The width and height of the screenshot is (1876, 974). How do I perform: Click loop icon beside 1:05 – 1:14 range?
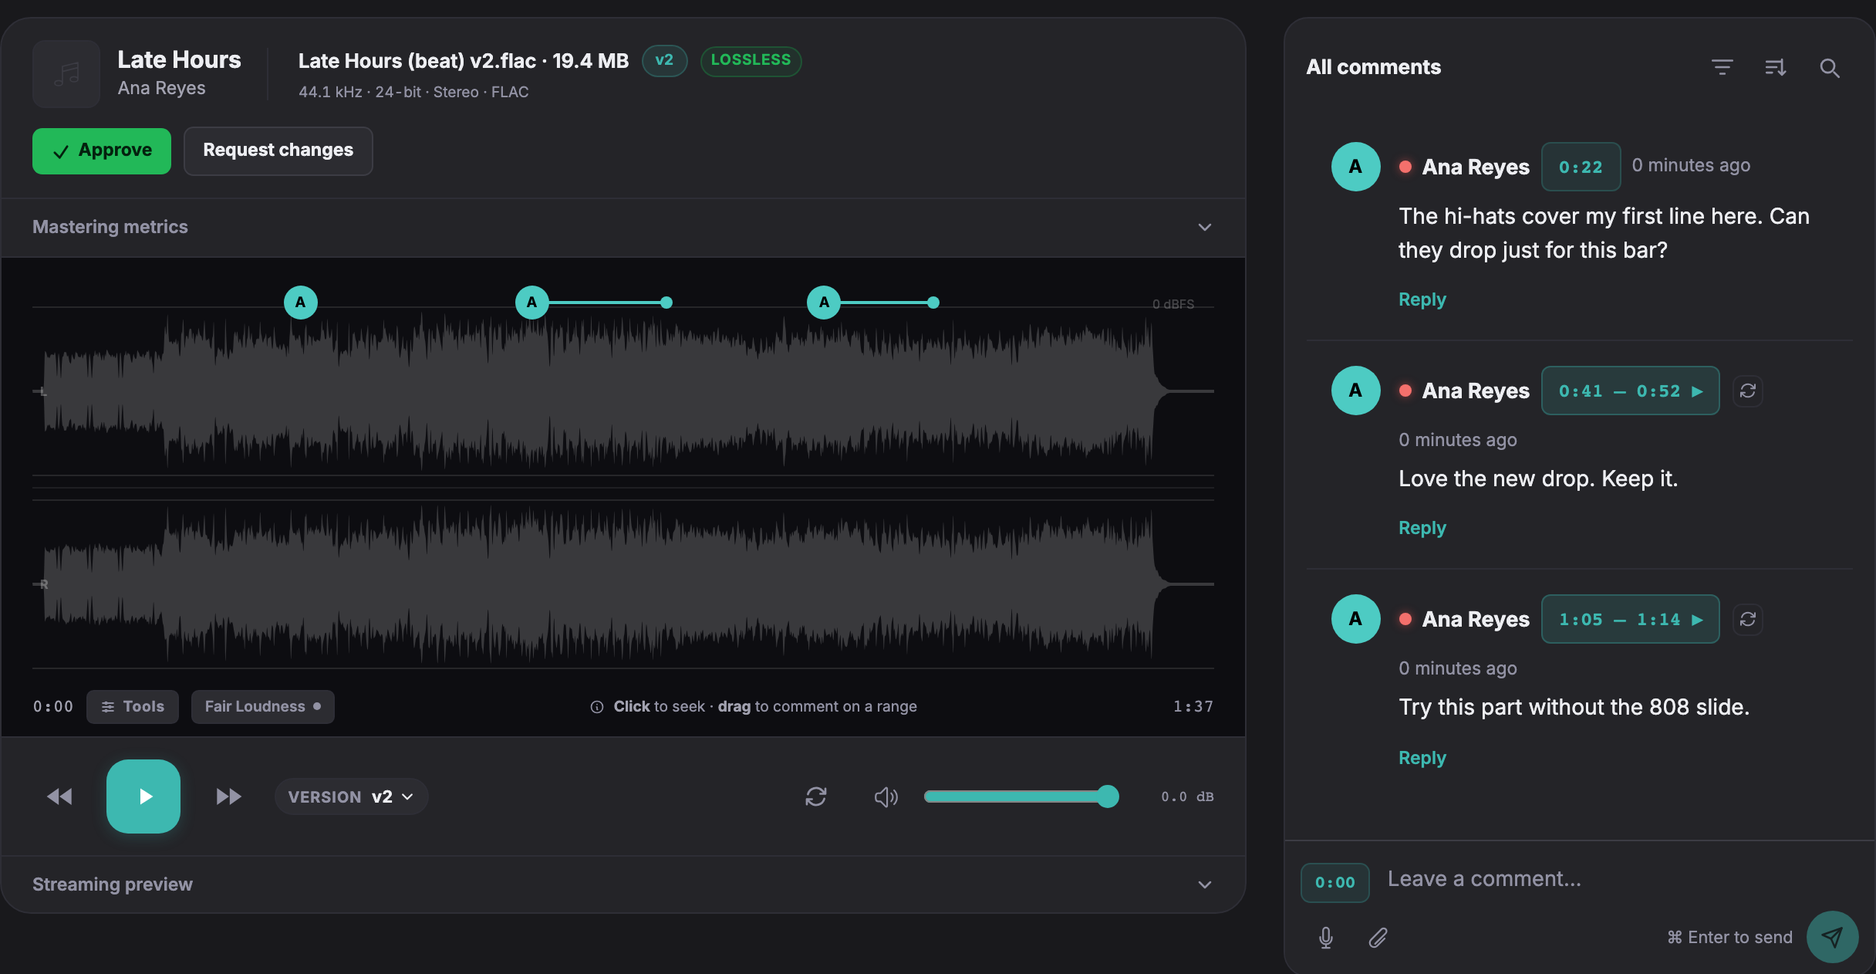(x=1747, y=619)
